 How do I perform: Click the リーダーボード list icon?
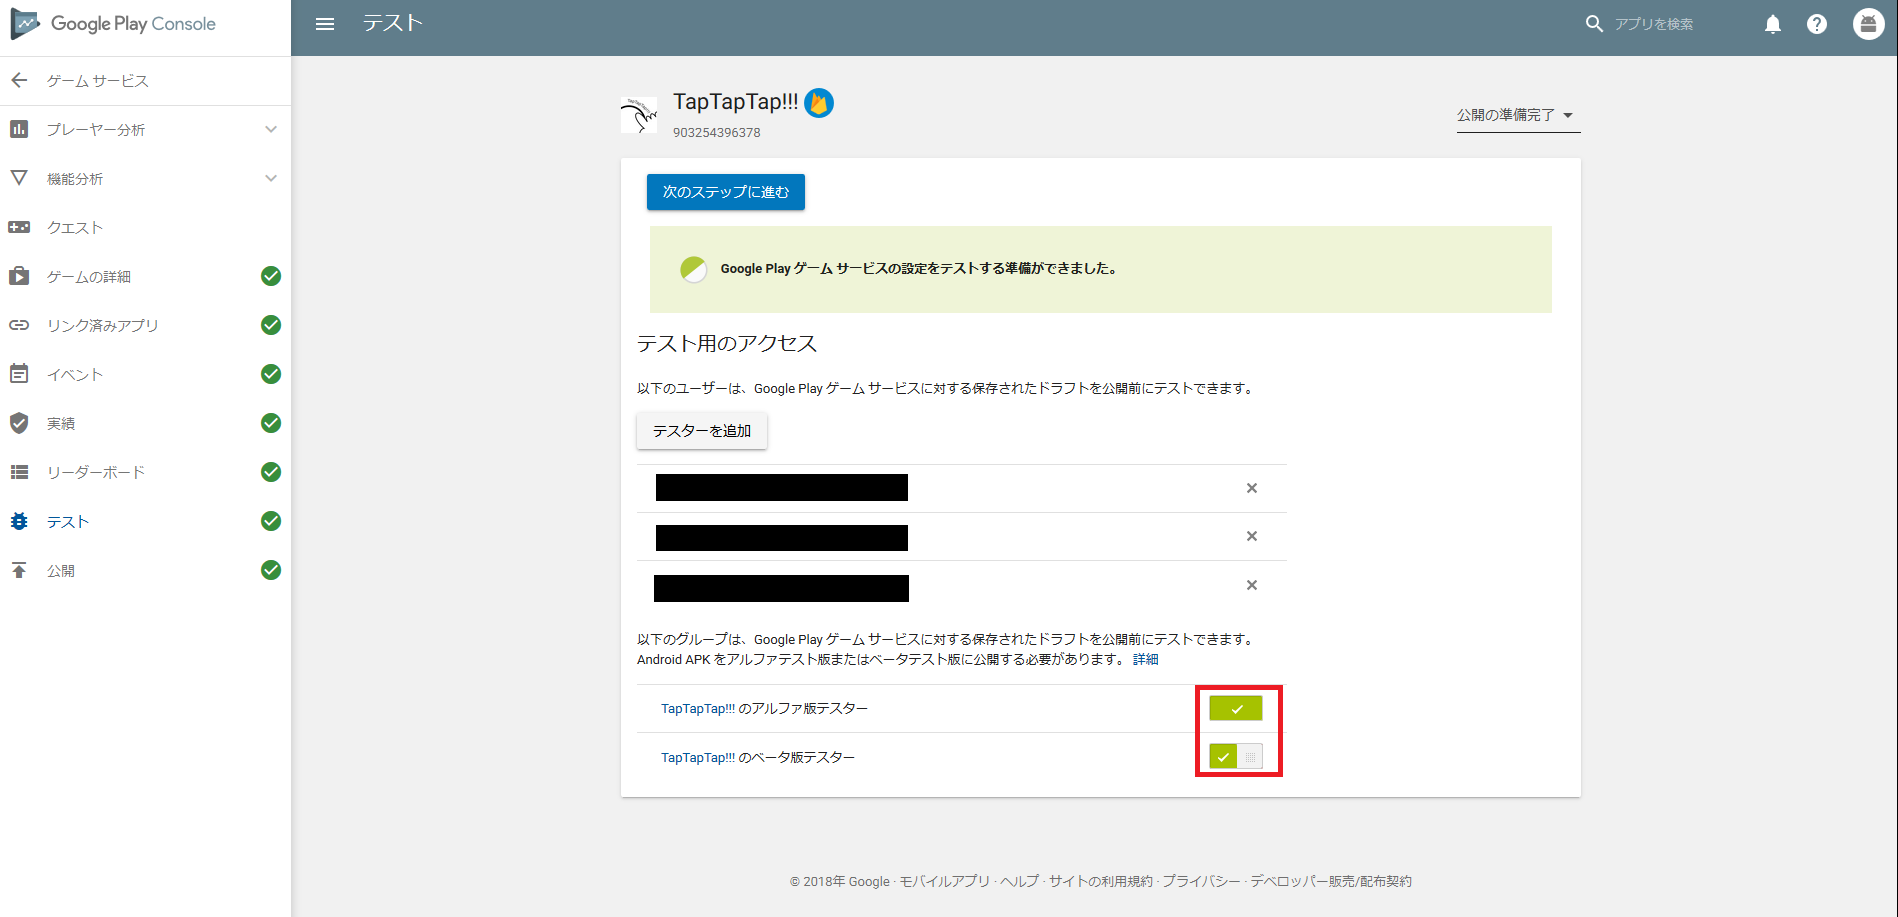click(19, 472)
